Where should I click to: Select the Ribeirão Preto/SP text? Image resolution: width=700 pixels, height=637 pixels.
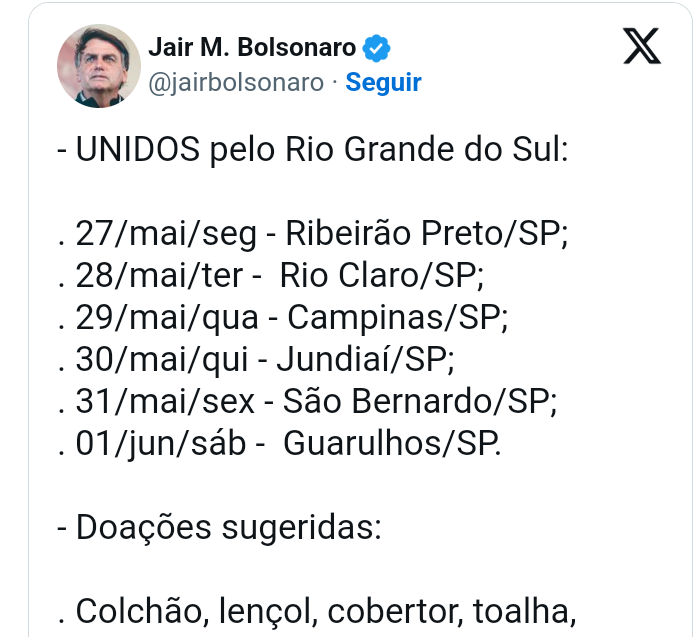426,233
